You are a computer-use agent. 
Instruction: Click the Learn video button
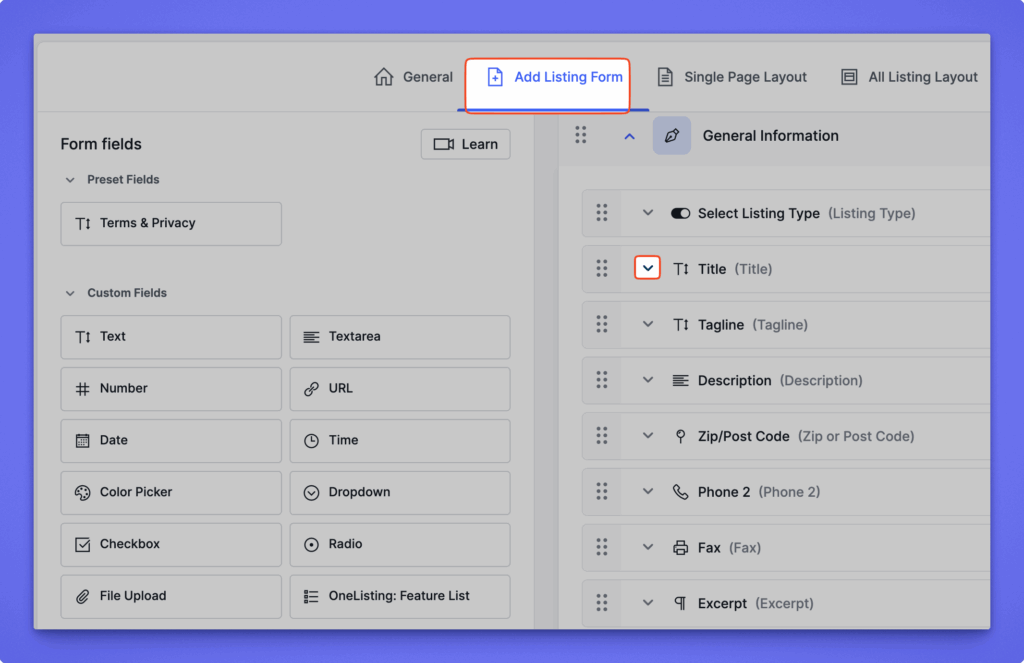(465, 144)
